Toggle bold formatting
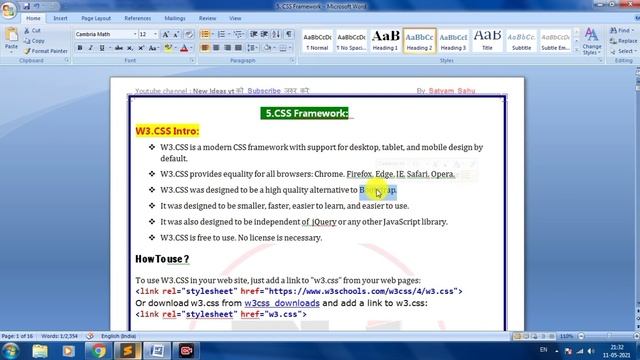The width and height of the screenshot is (640, 360). pyautogui.click(x=80, y=48)
